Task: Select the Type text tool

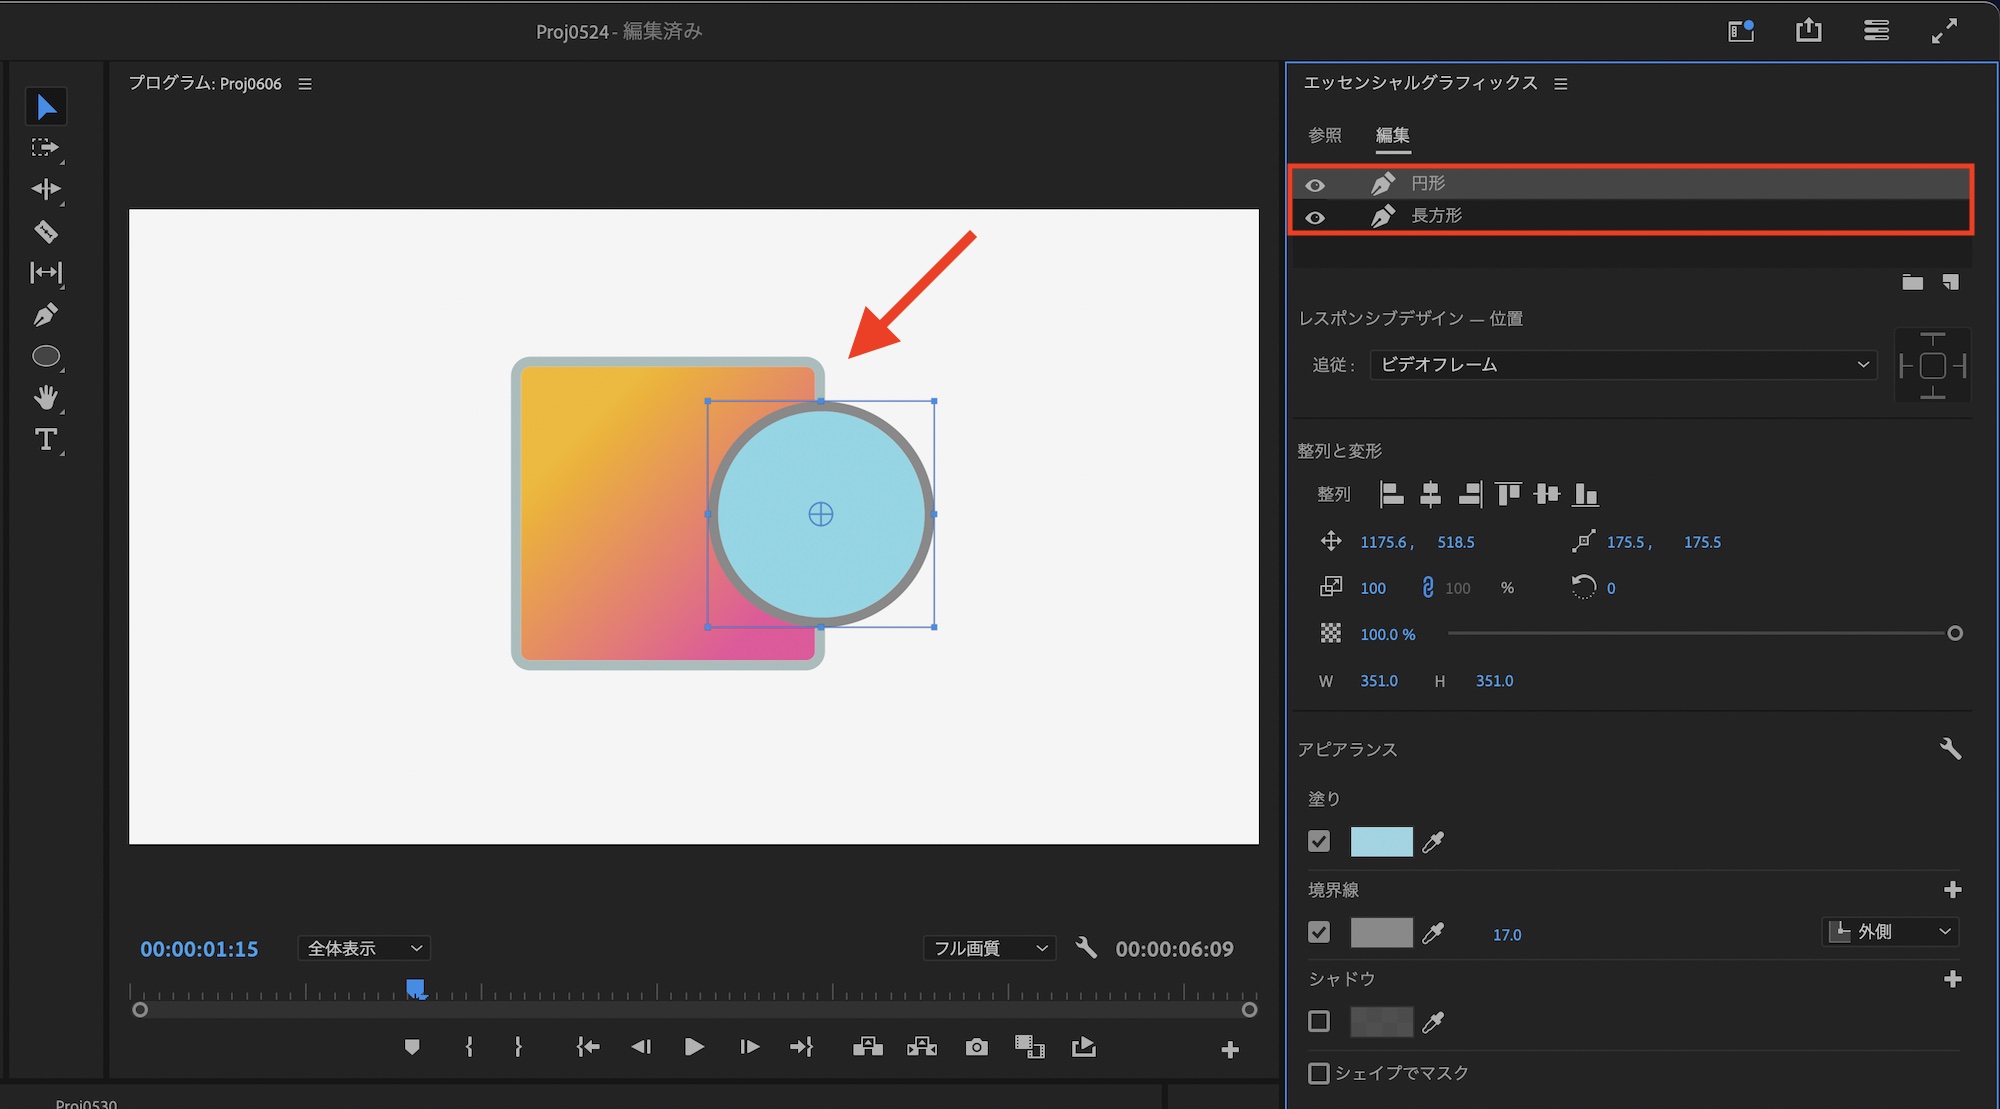Action: (x=46, y=440)
